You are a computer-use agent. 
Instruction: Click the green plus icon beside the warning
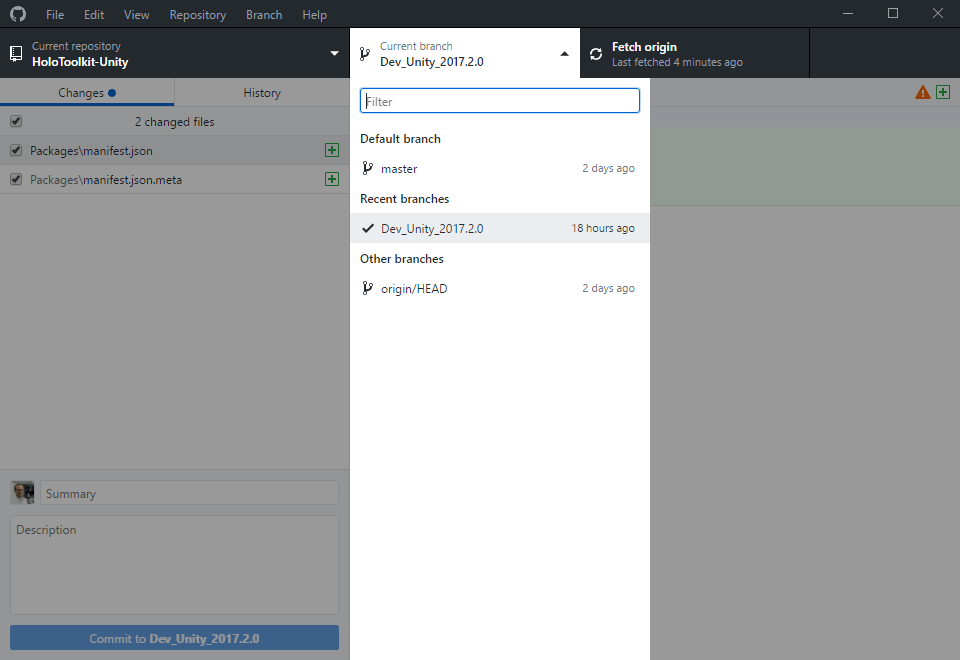pos(943,92)
